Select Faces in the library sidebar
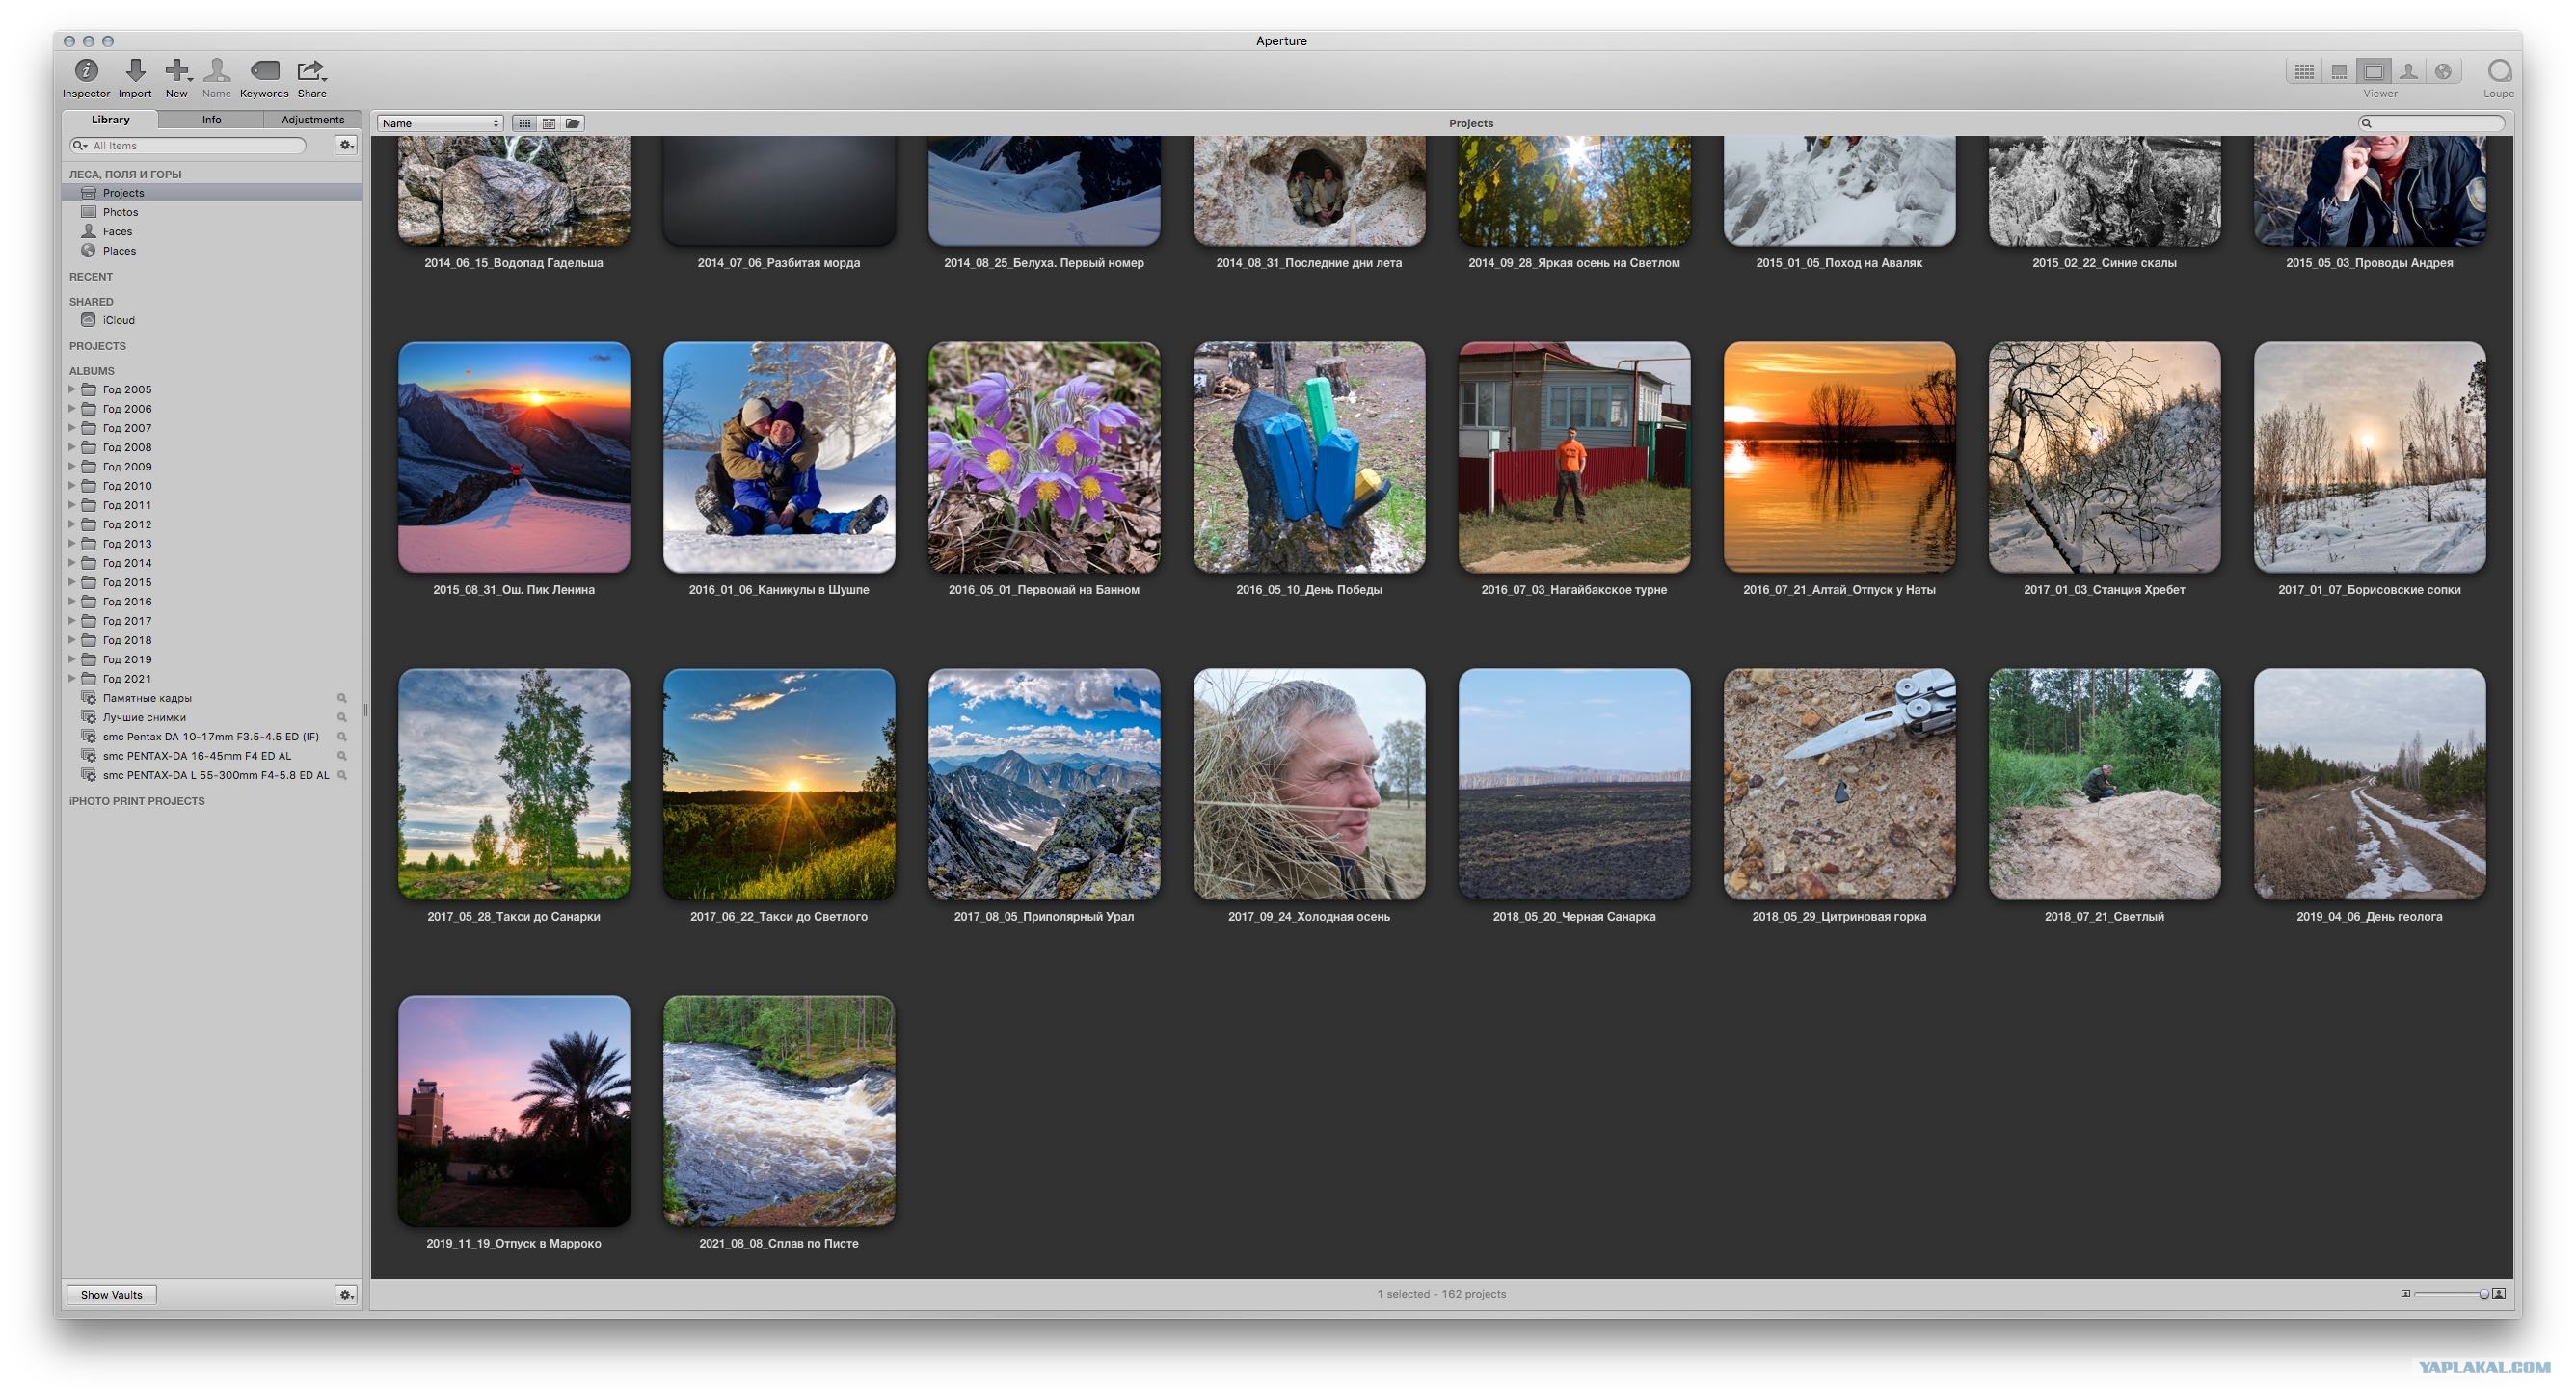This screenshot has width=2576, height=1396. click(212, 231)
